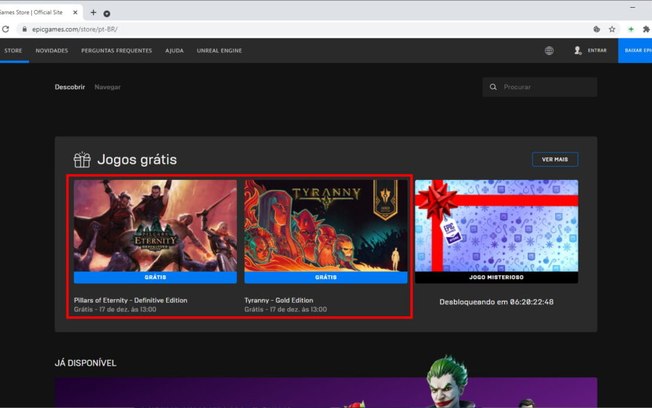
Task: Click the magnifier icon in Procurar search box
Action: tap(493, 87)
